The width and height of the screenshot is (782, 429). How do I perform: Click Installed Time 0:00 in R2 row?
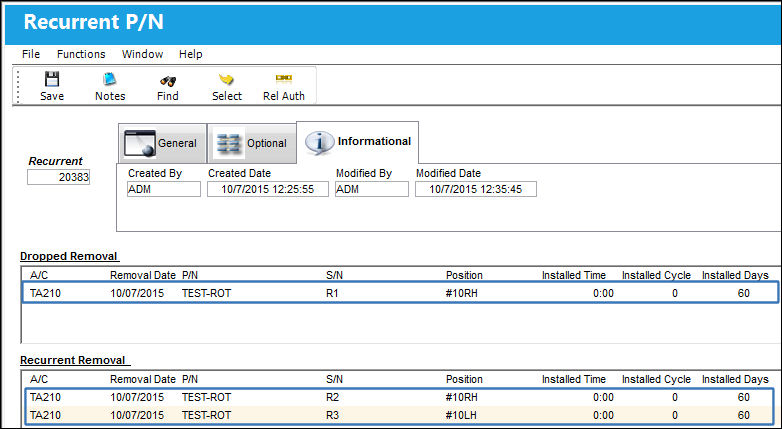click(603, 398)
